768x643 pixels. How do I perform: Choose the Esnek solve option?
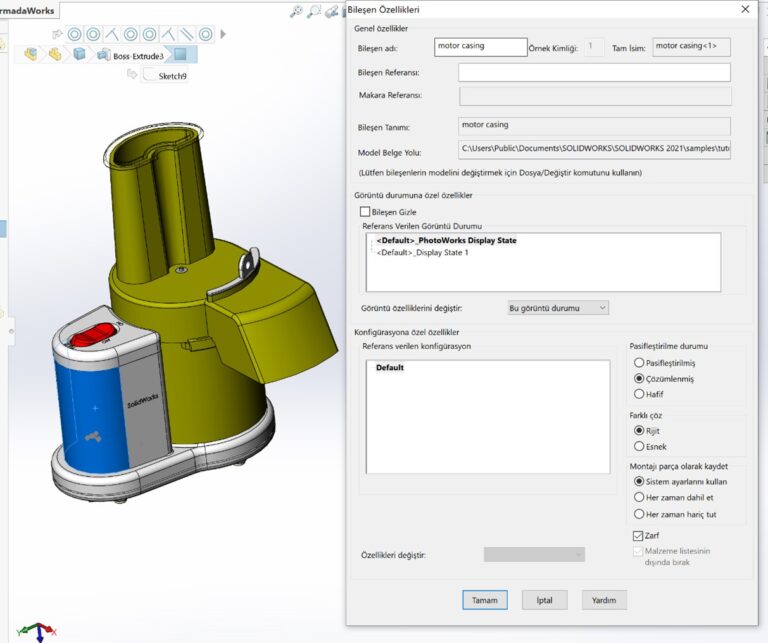639,446
